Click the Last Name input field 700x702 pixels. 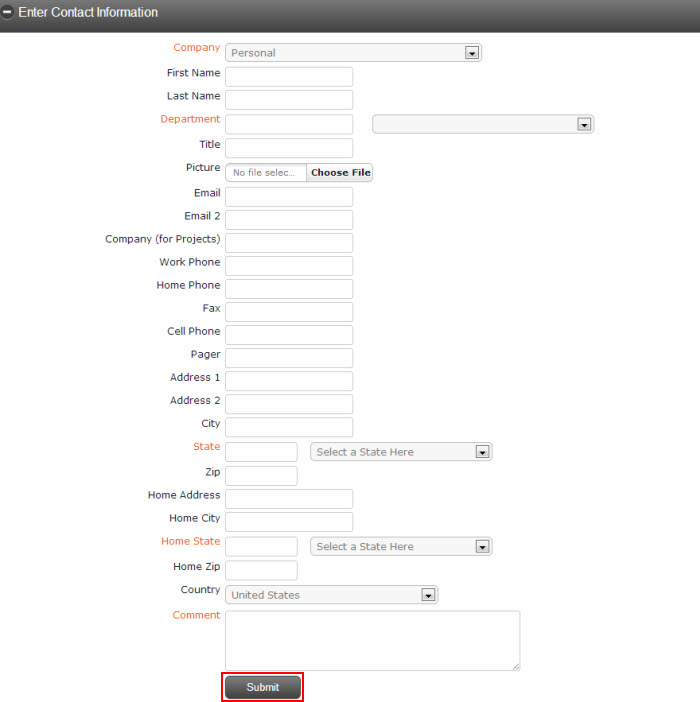289,100
